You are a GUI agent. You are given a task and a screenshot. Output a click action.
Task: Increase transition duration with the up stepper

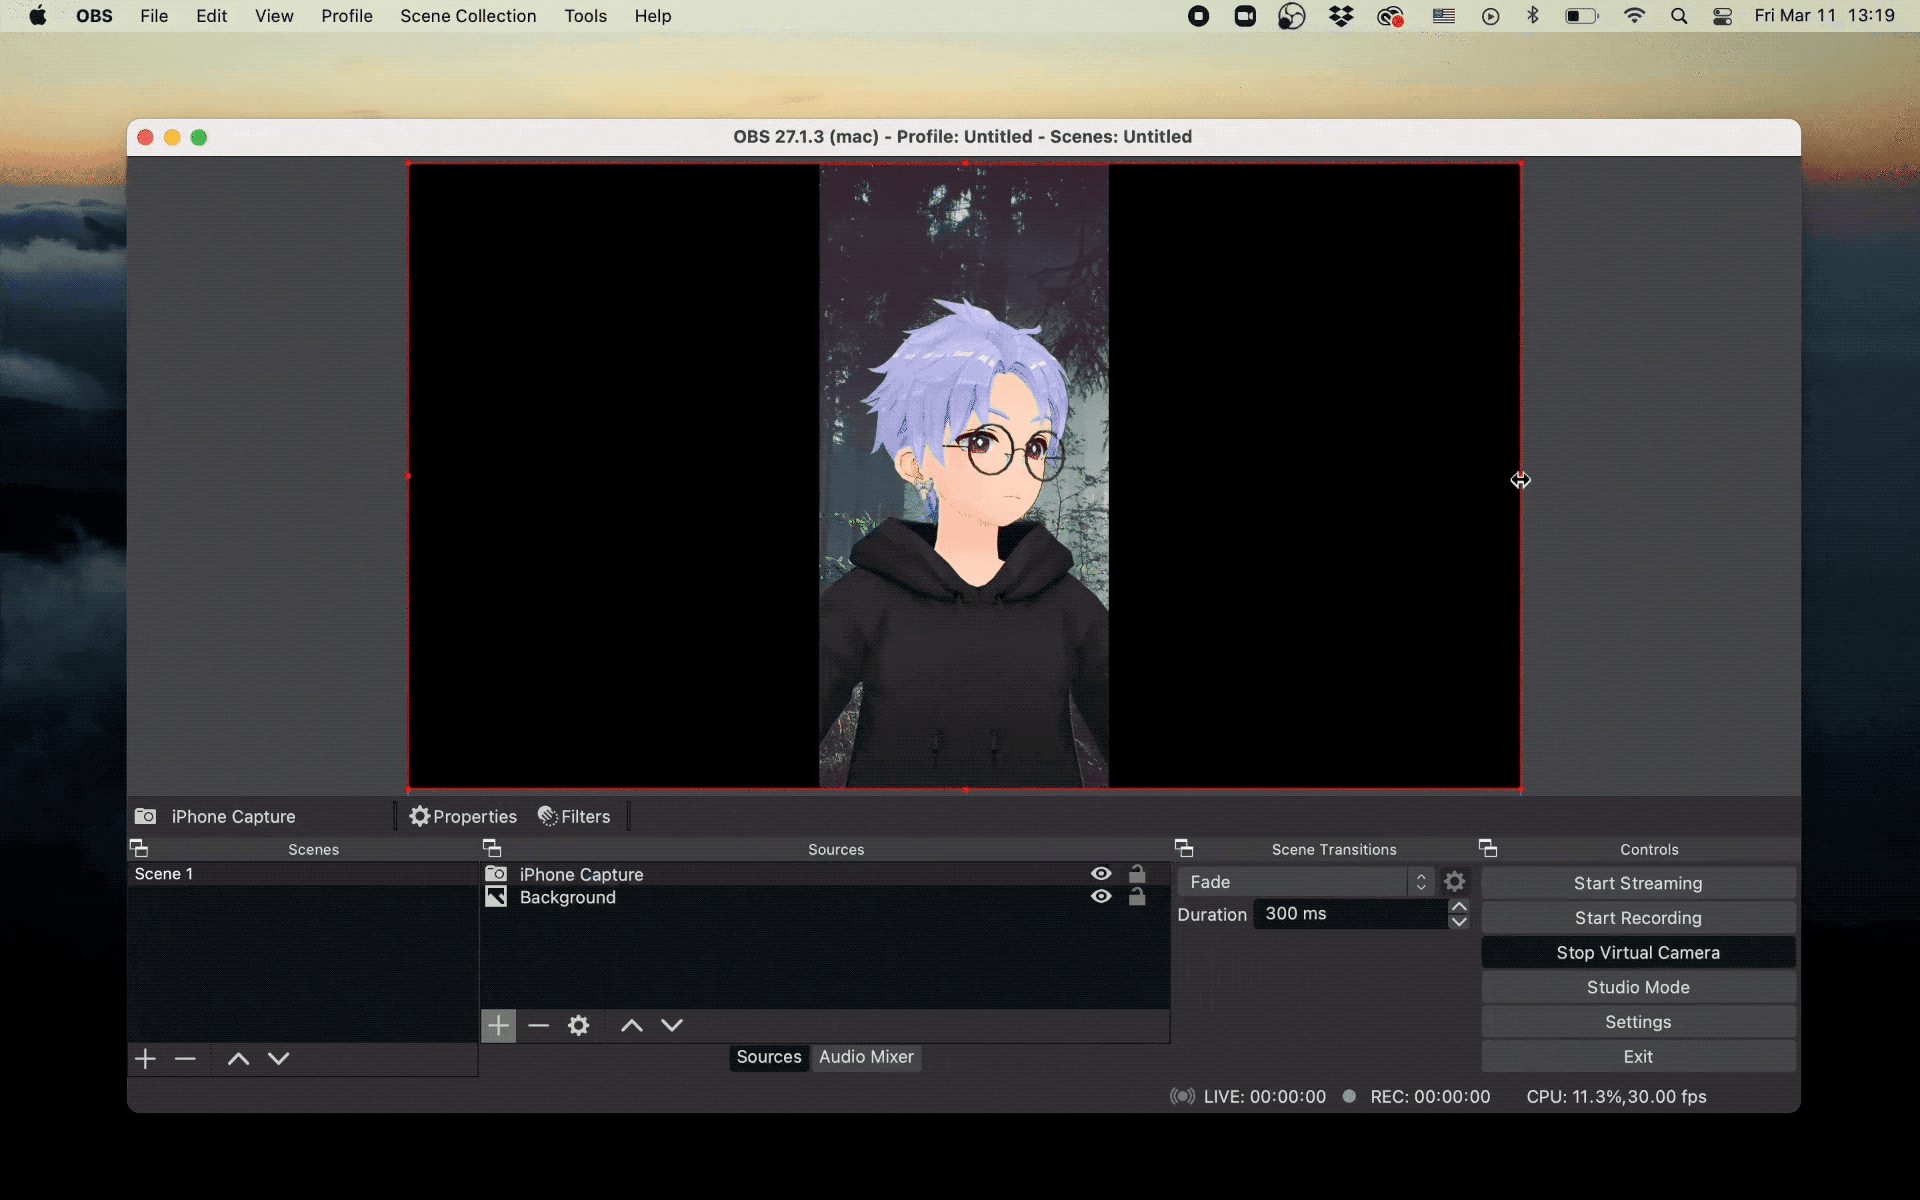point(1458,906)
